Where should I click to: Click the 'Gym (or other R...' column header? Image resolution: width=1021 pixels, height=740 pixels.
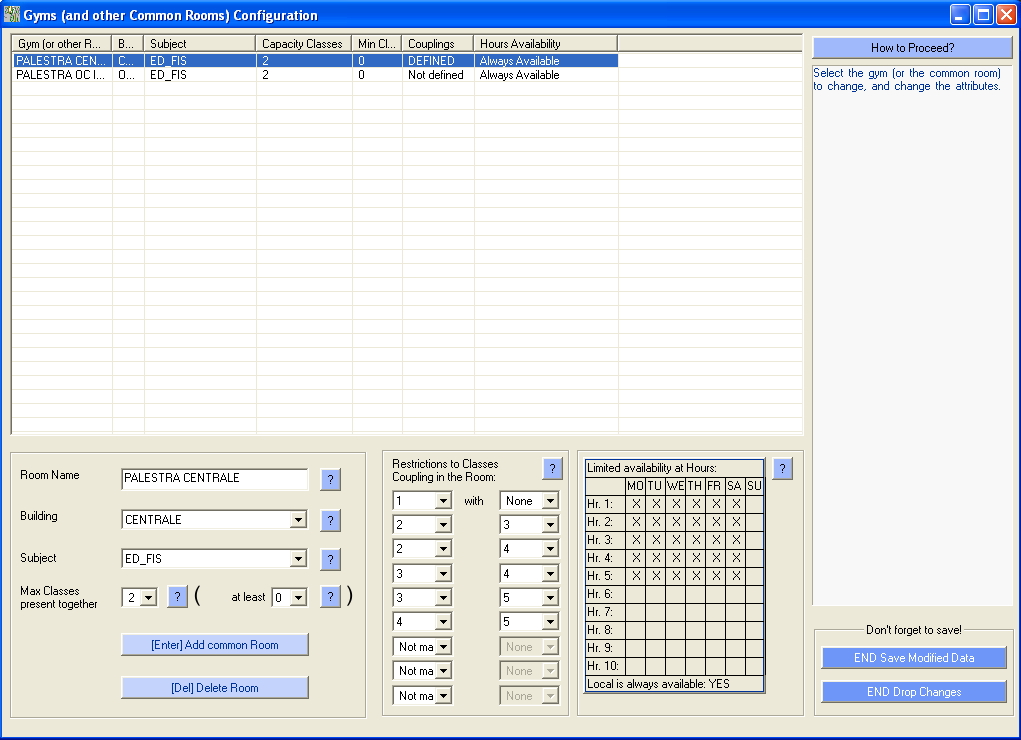(x=62, y=44)
